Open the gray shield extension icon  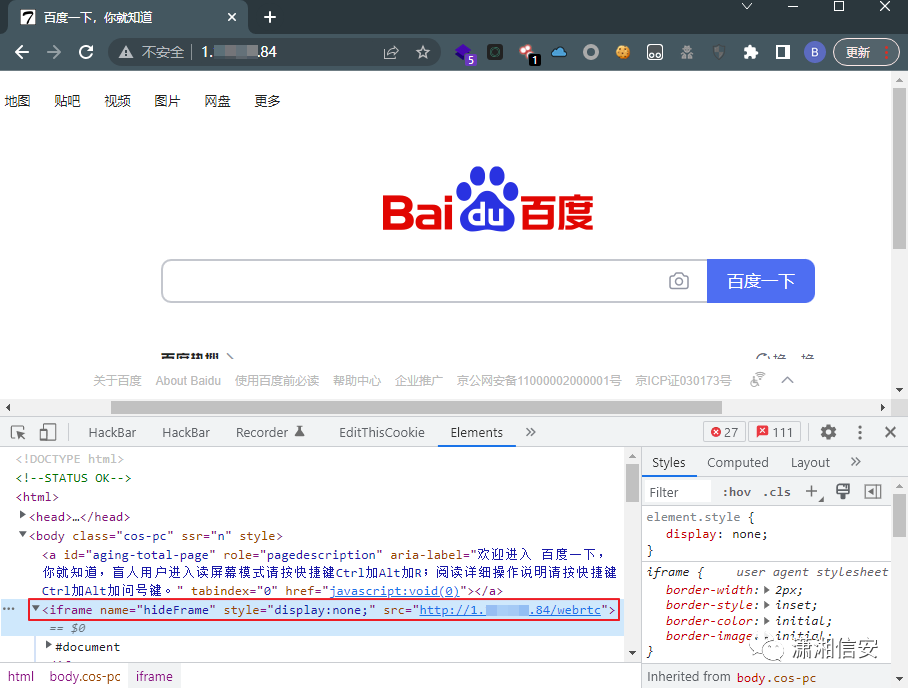click(719, 53)
